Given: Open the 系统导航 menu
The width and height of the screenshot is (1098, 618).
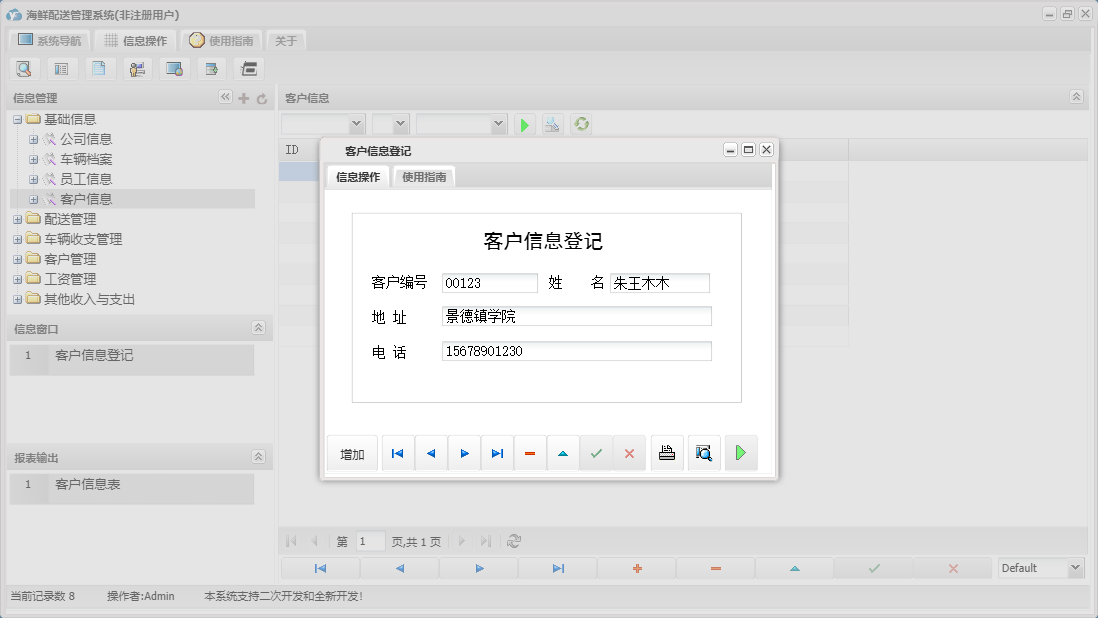Looking at the screenshot, I should click(48, 40).
